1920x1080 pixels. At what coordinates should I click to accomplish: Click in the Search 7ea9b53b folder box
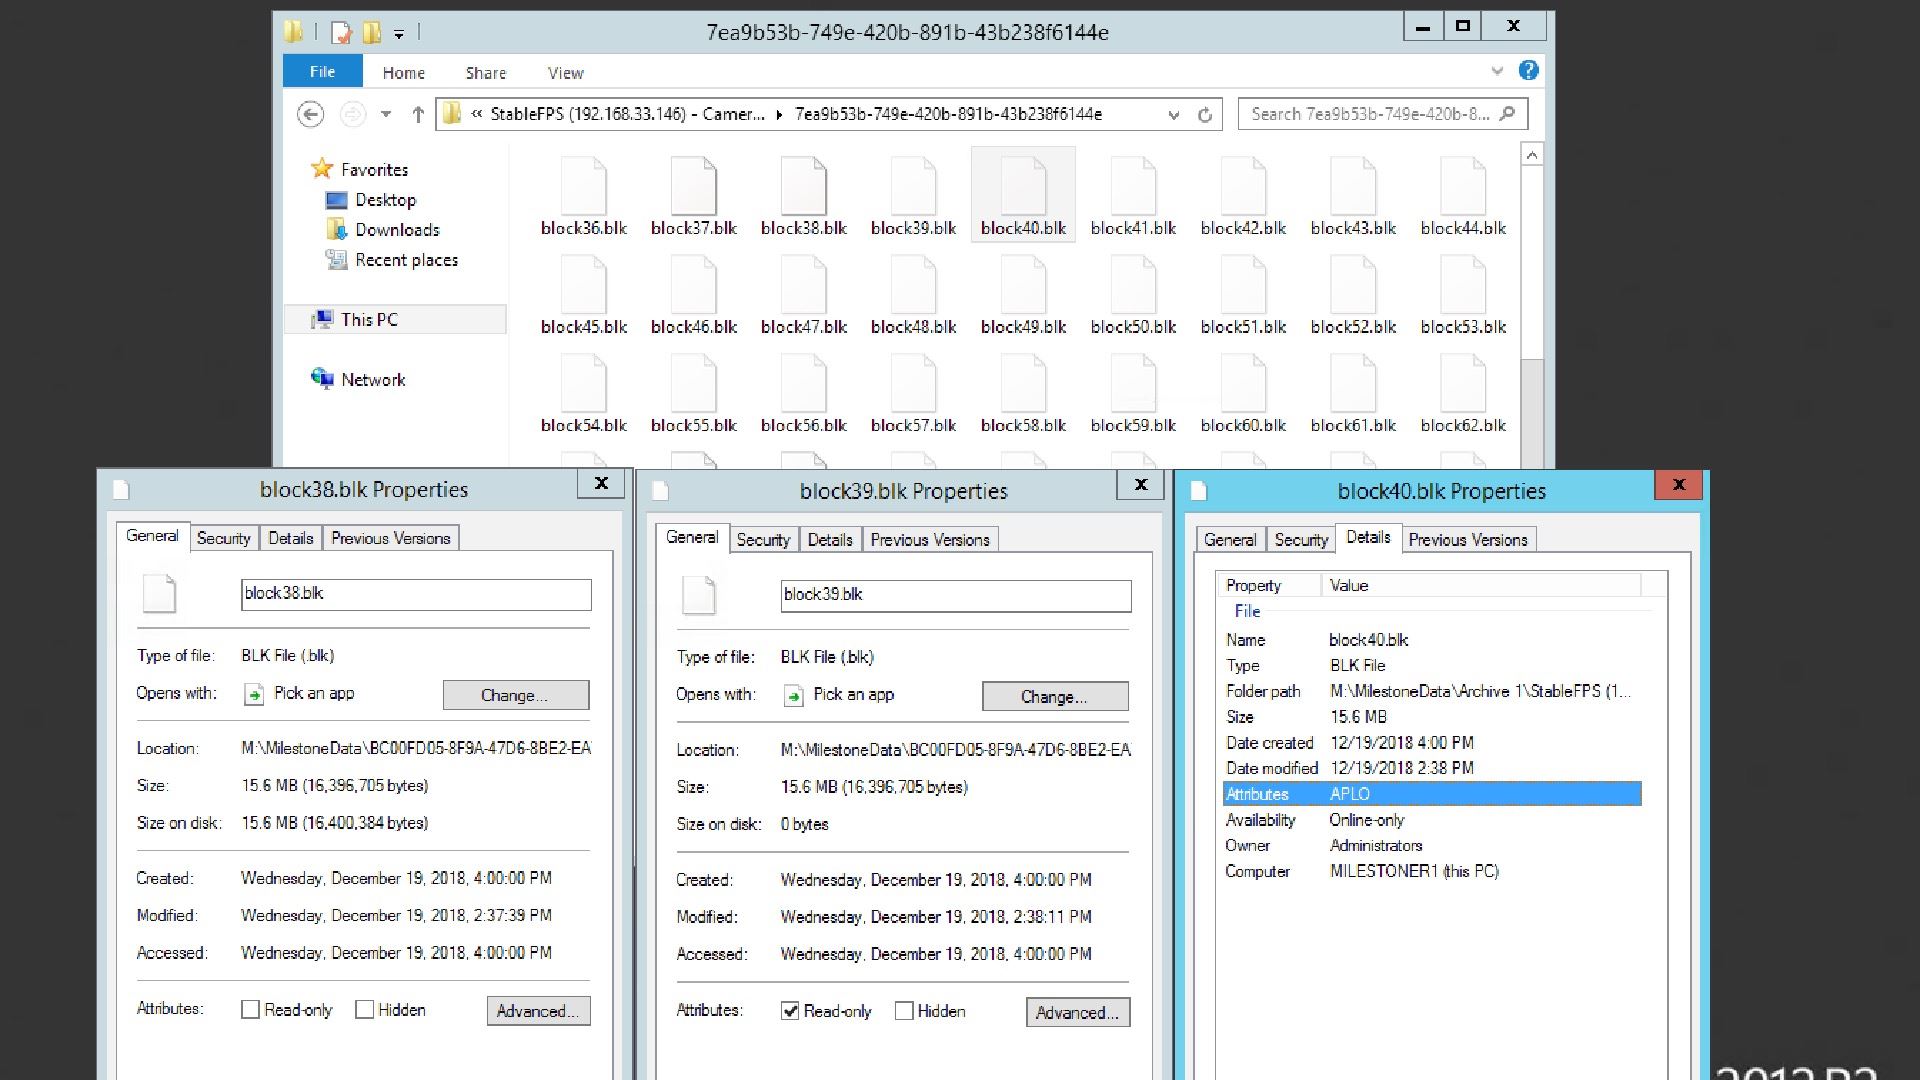pos(1382,114)
